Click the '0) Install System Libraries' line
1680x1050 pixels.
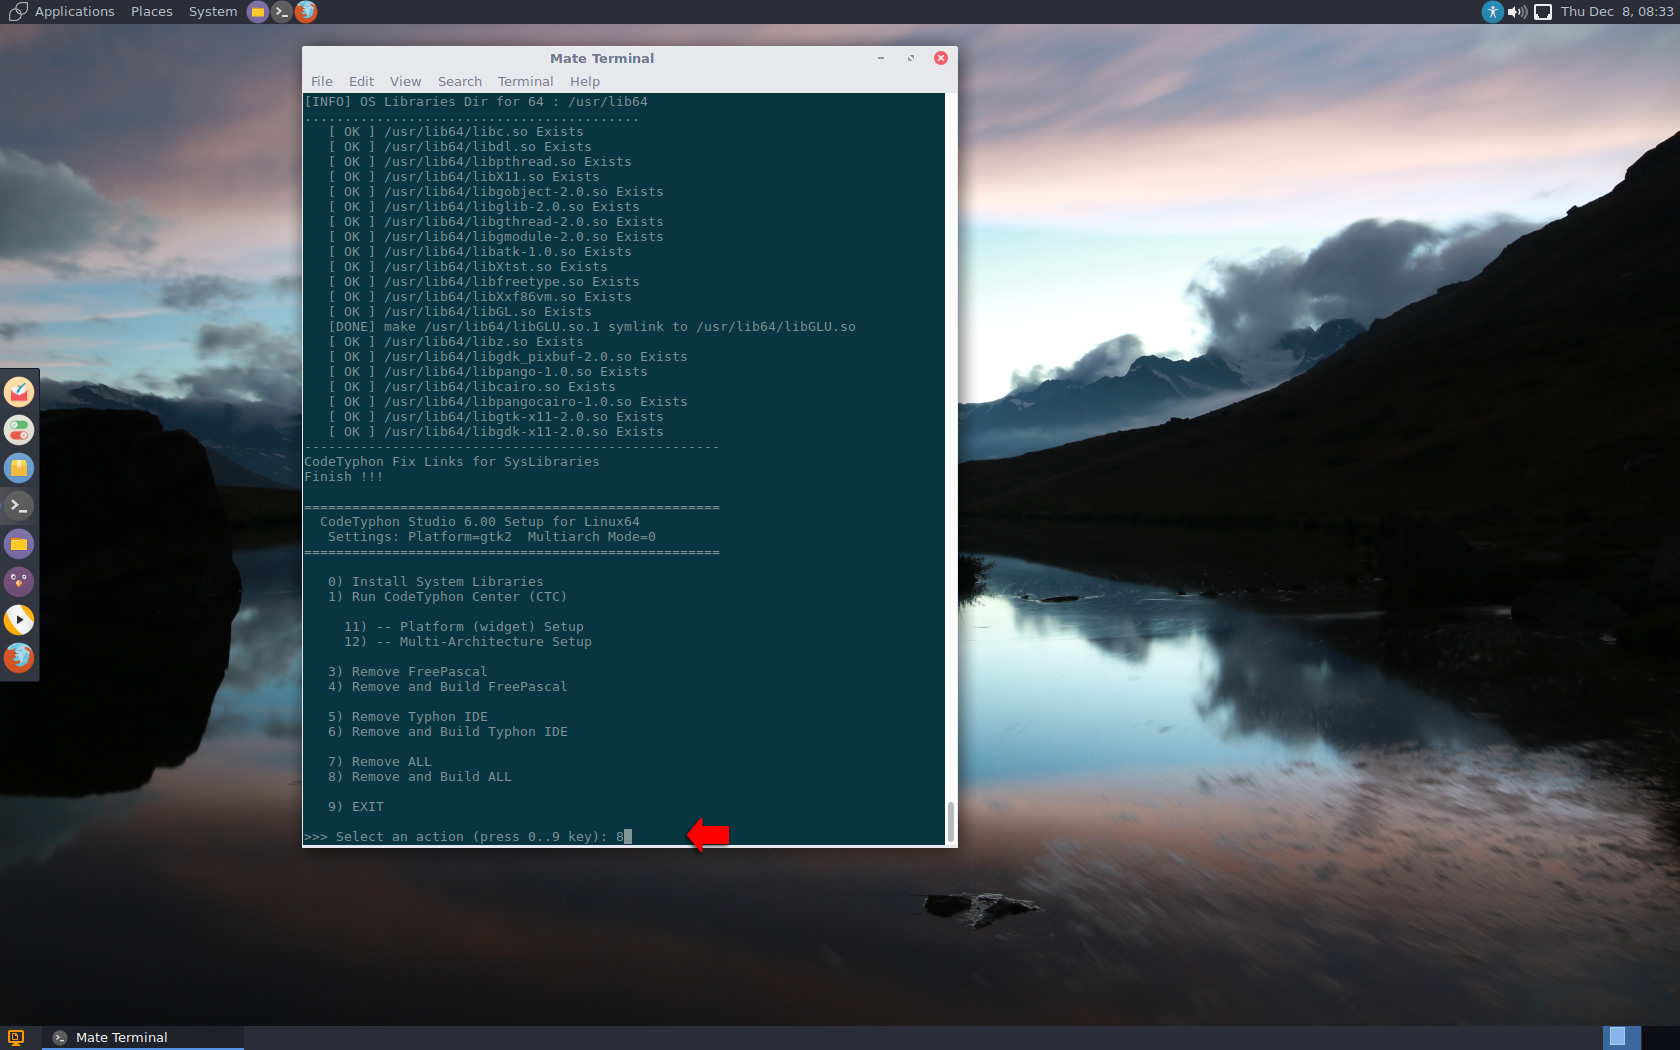click(436, 582)
